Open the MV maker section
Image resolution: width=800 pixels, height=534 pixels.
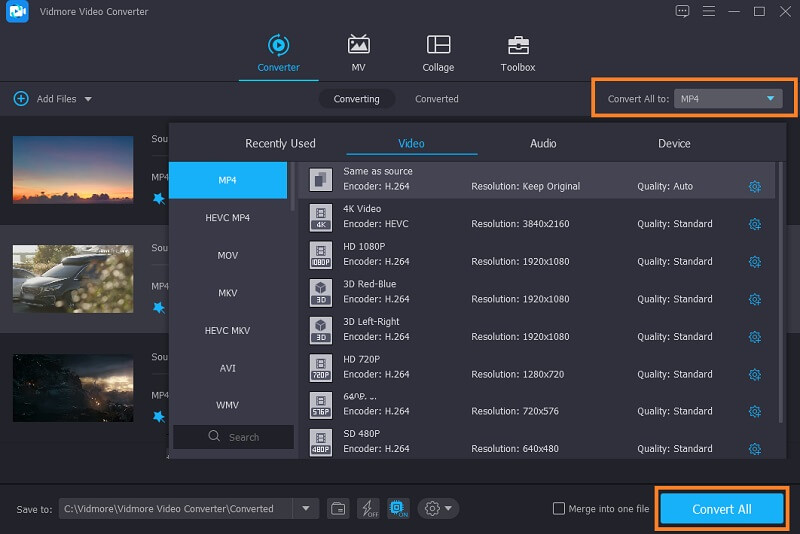click(358, 53)
